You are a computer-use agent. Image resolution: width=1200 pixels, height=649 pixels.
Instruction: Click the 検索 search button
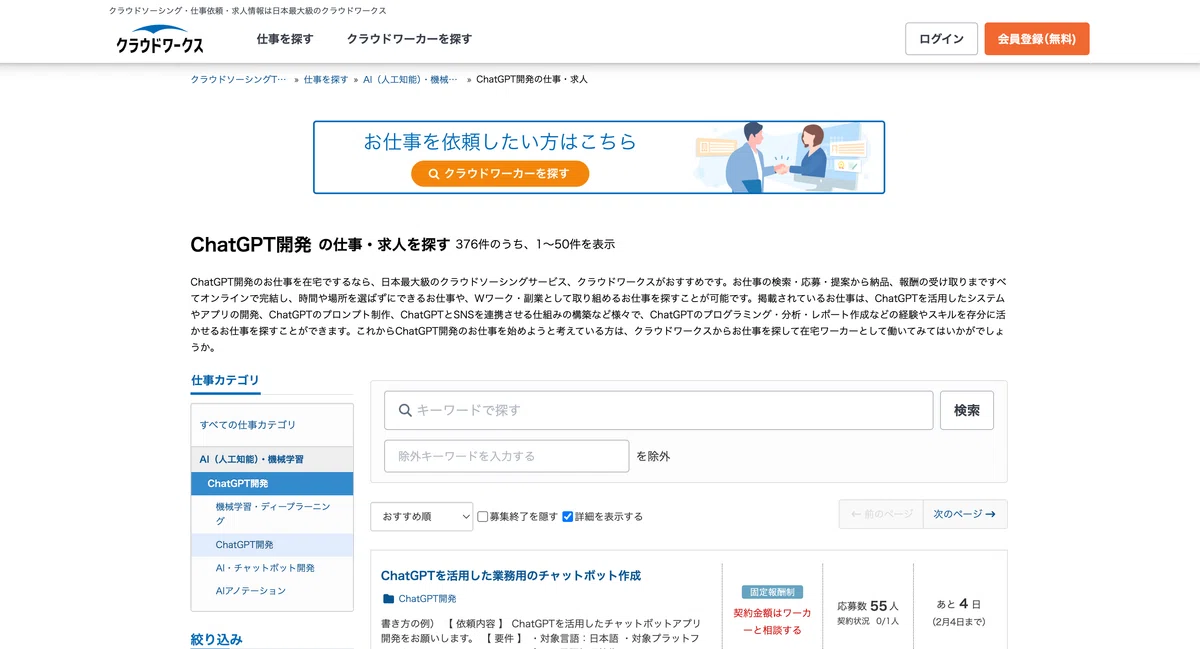(x=967, y=410)
